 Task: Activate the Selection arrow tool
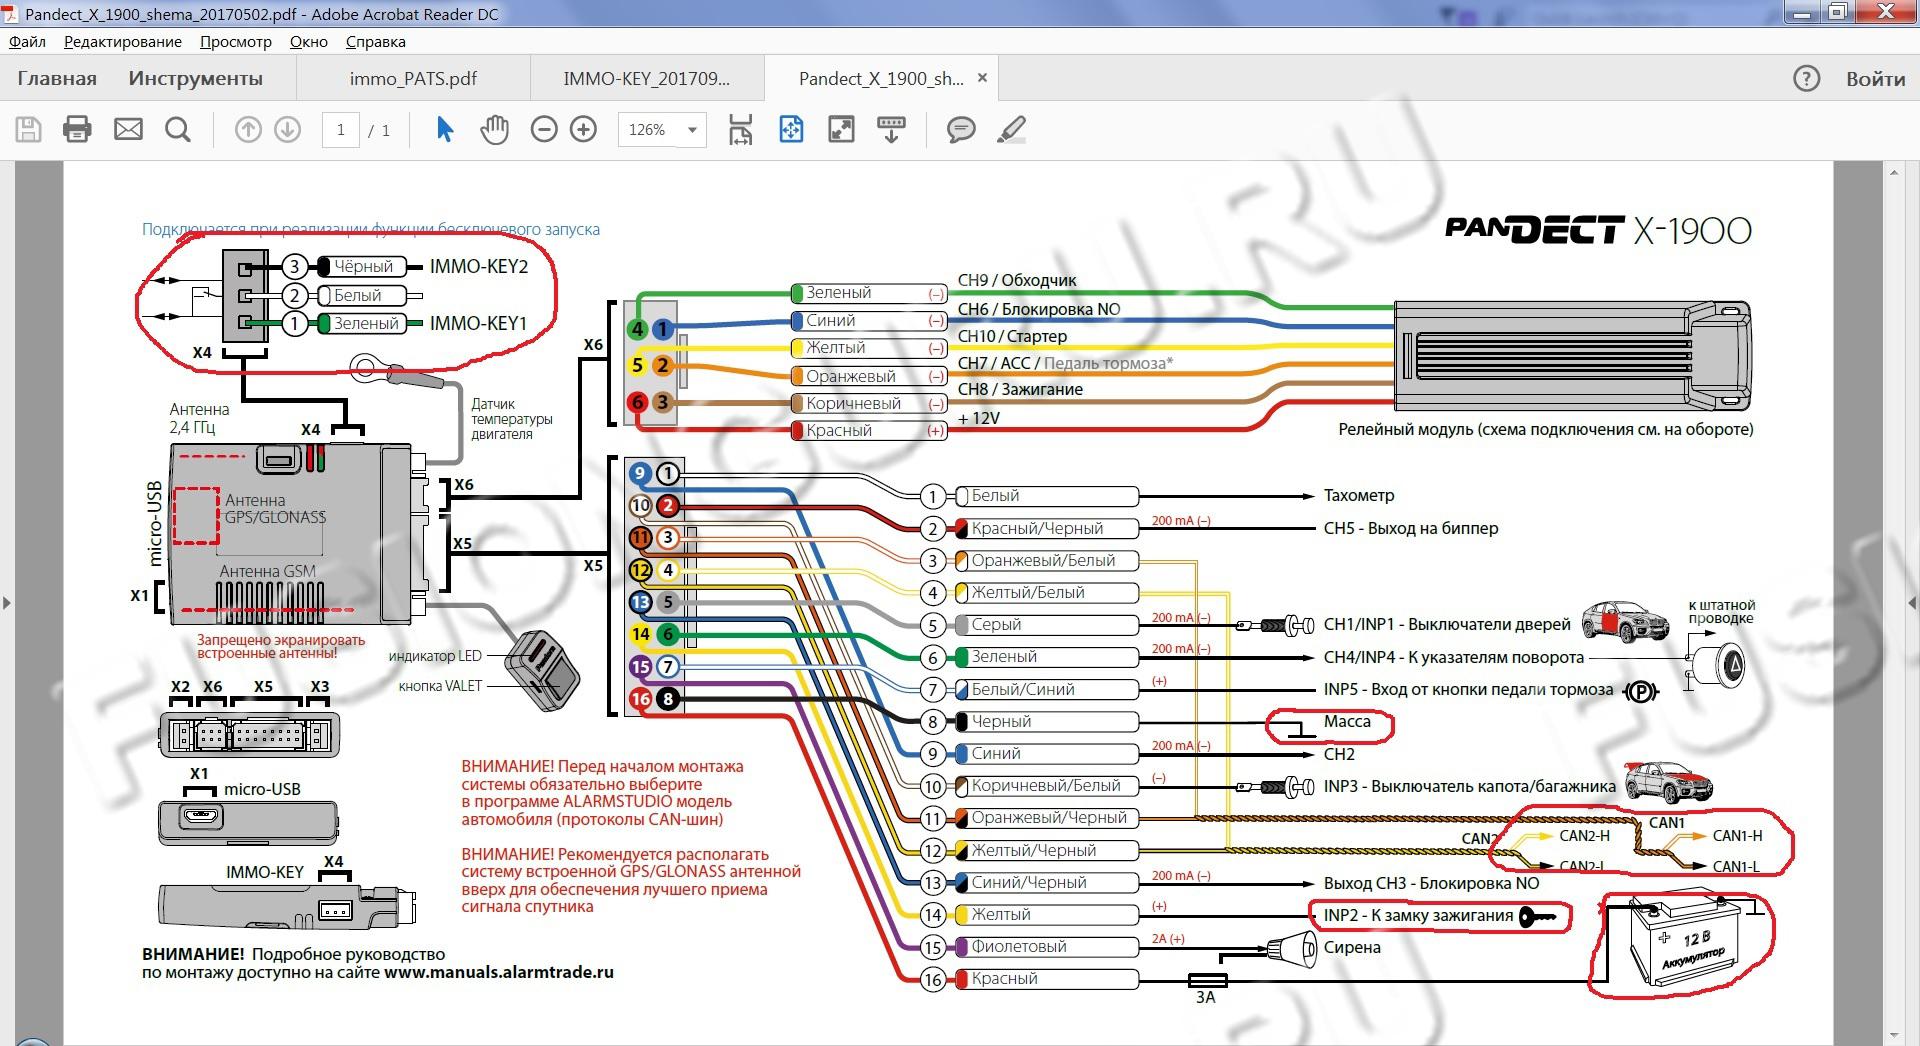click(x=445, y=130)
